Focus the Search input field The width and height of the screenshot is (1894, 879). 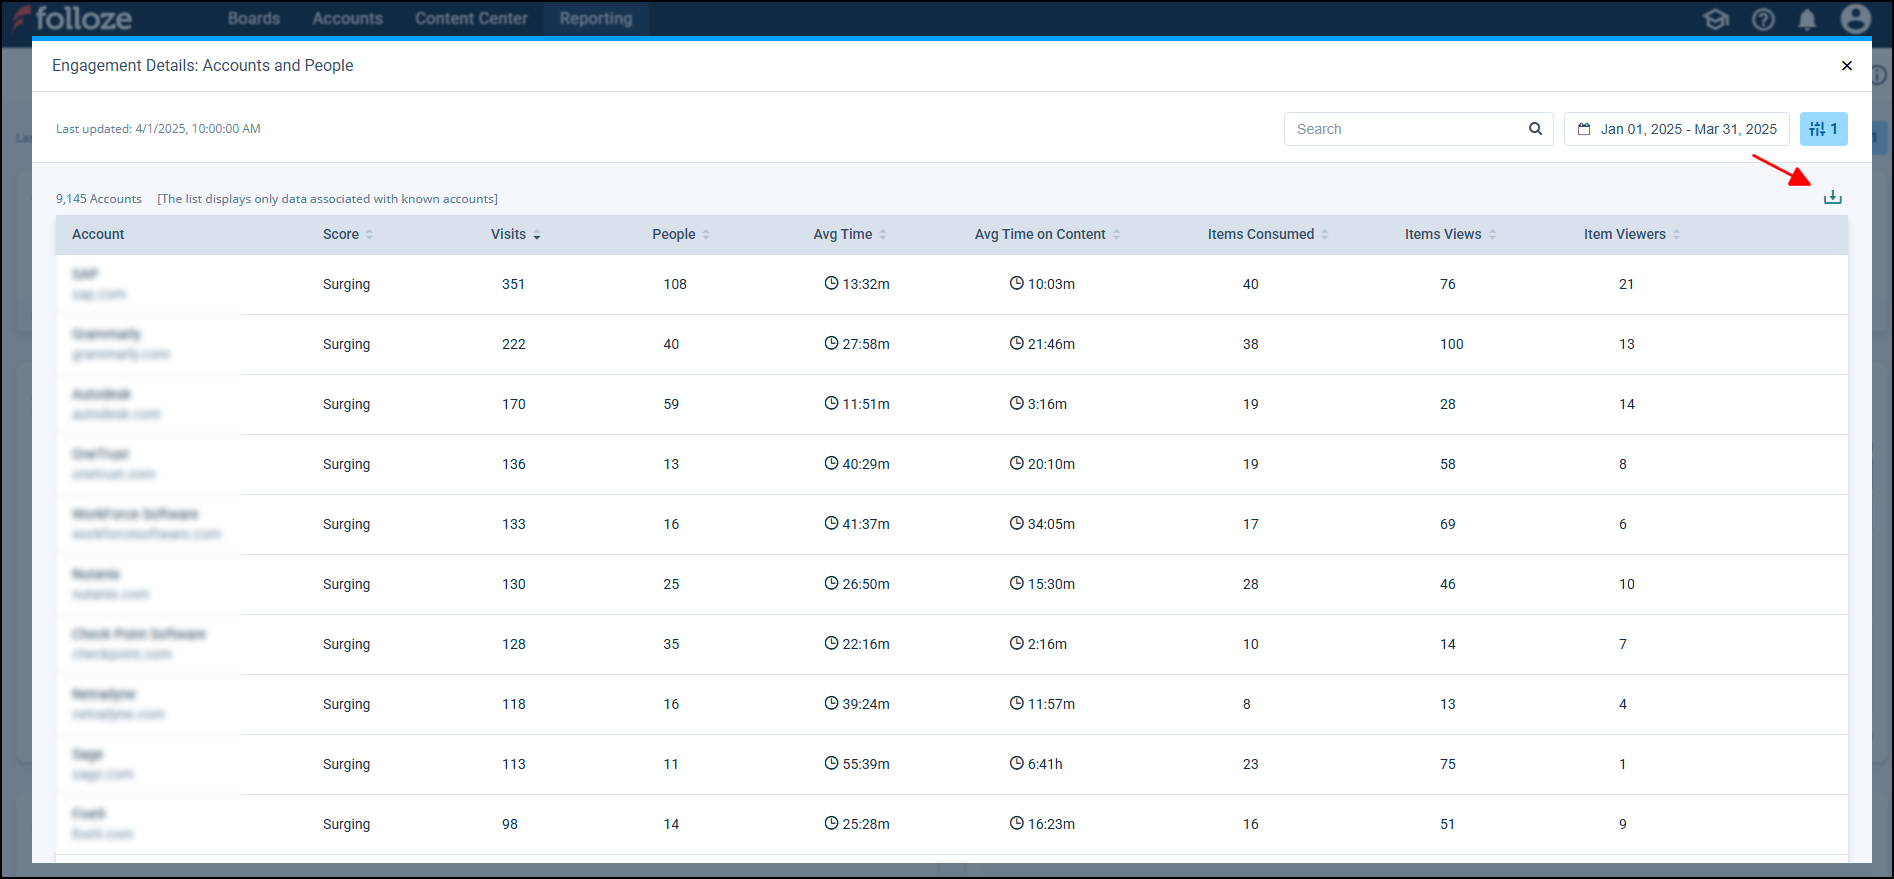1405,129
